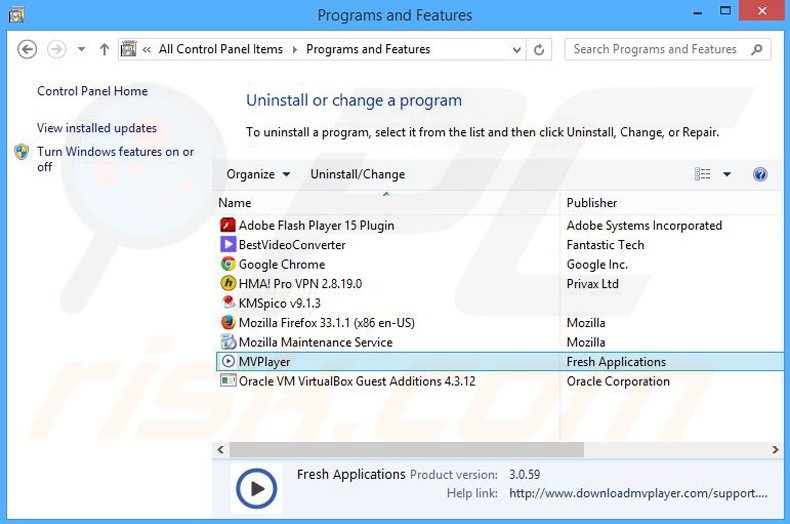This screenshot has height=524, width=790.
Task: Click Fantastic Tech publisher cell
Action: click(605, 245)
